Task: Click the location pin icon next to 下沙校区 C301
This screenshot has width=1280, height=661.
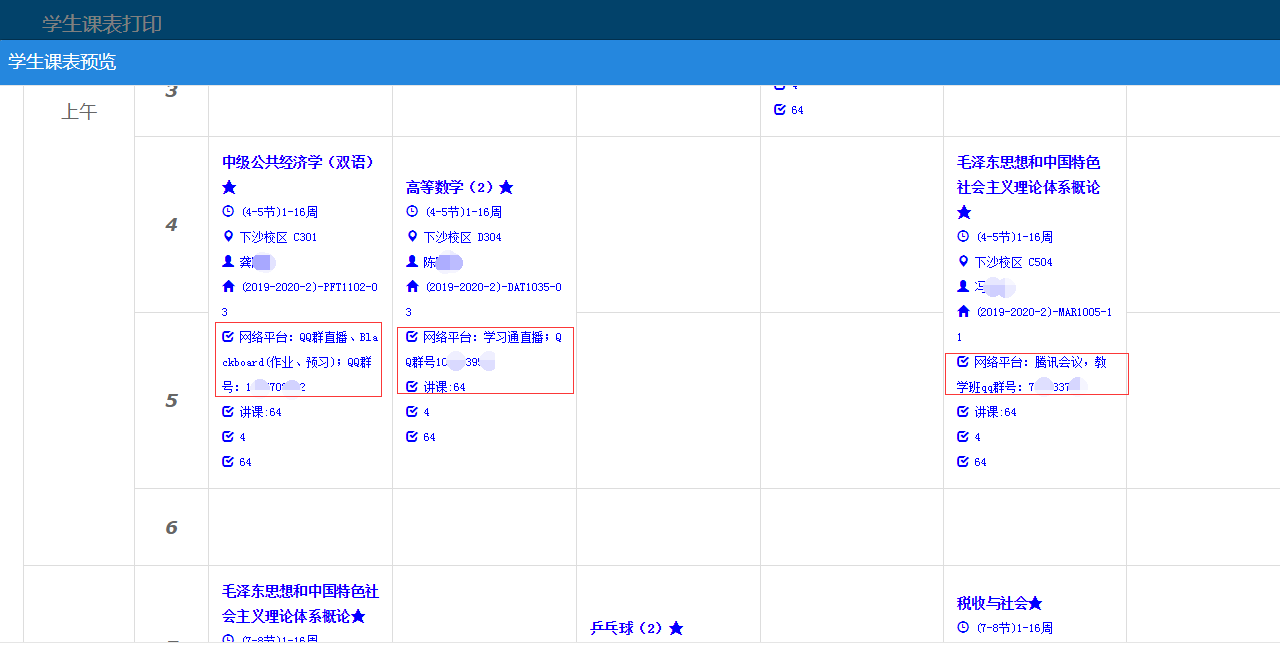Action: 228,237
